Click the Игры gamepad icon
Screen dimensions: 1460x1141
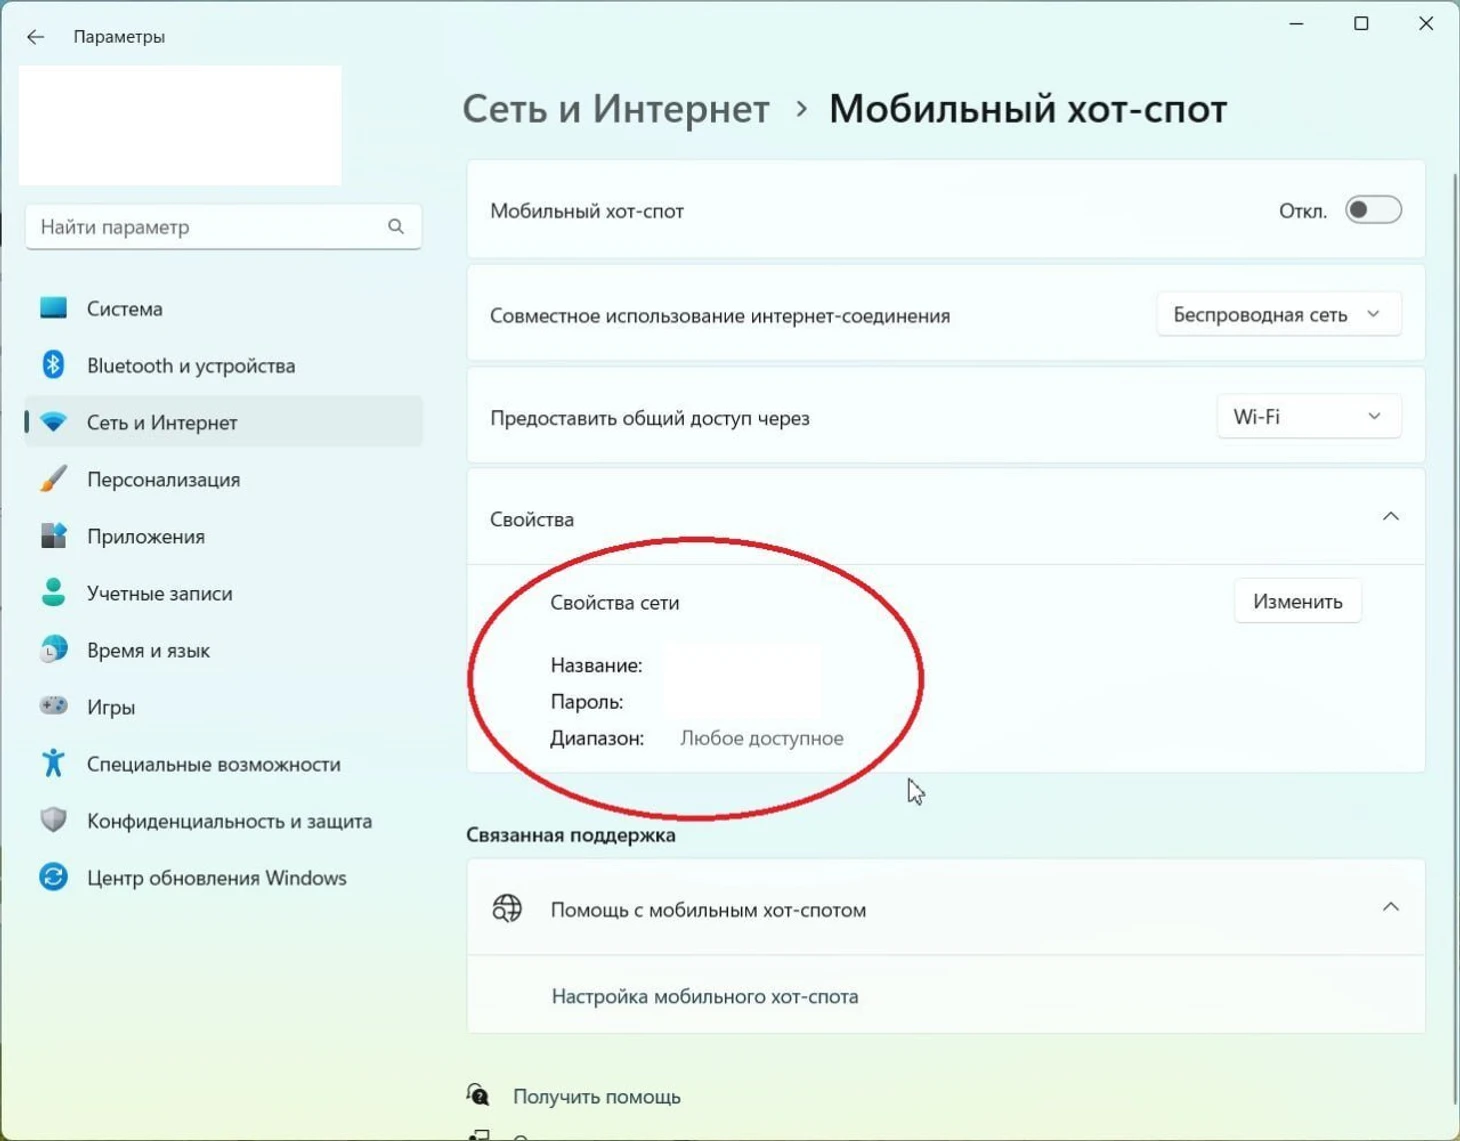pos(53,706)
